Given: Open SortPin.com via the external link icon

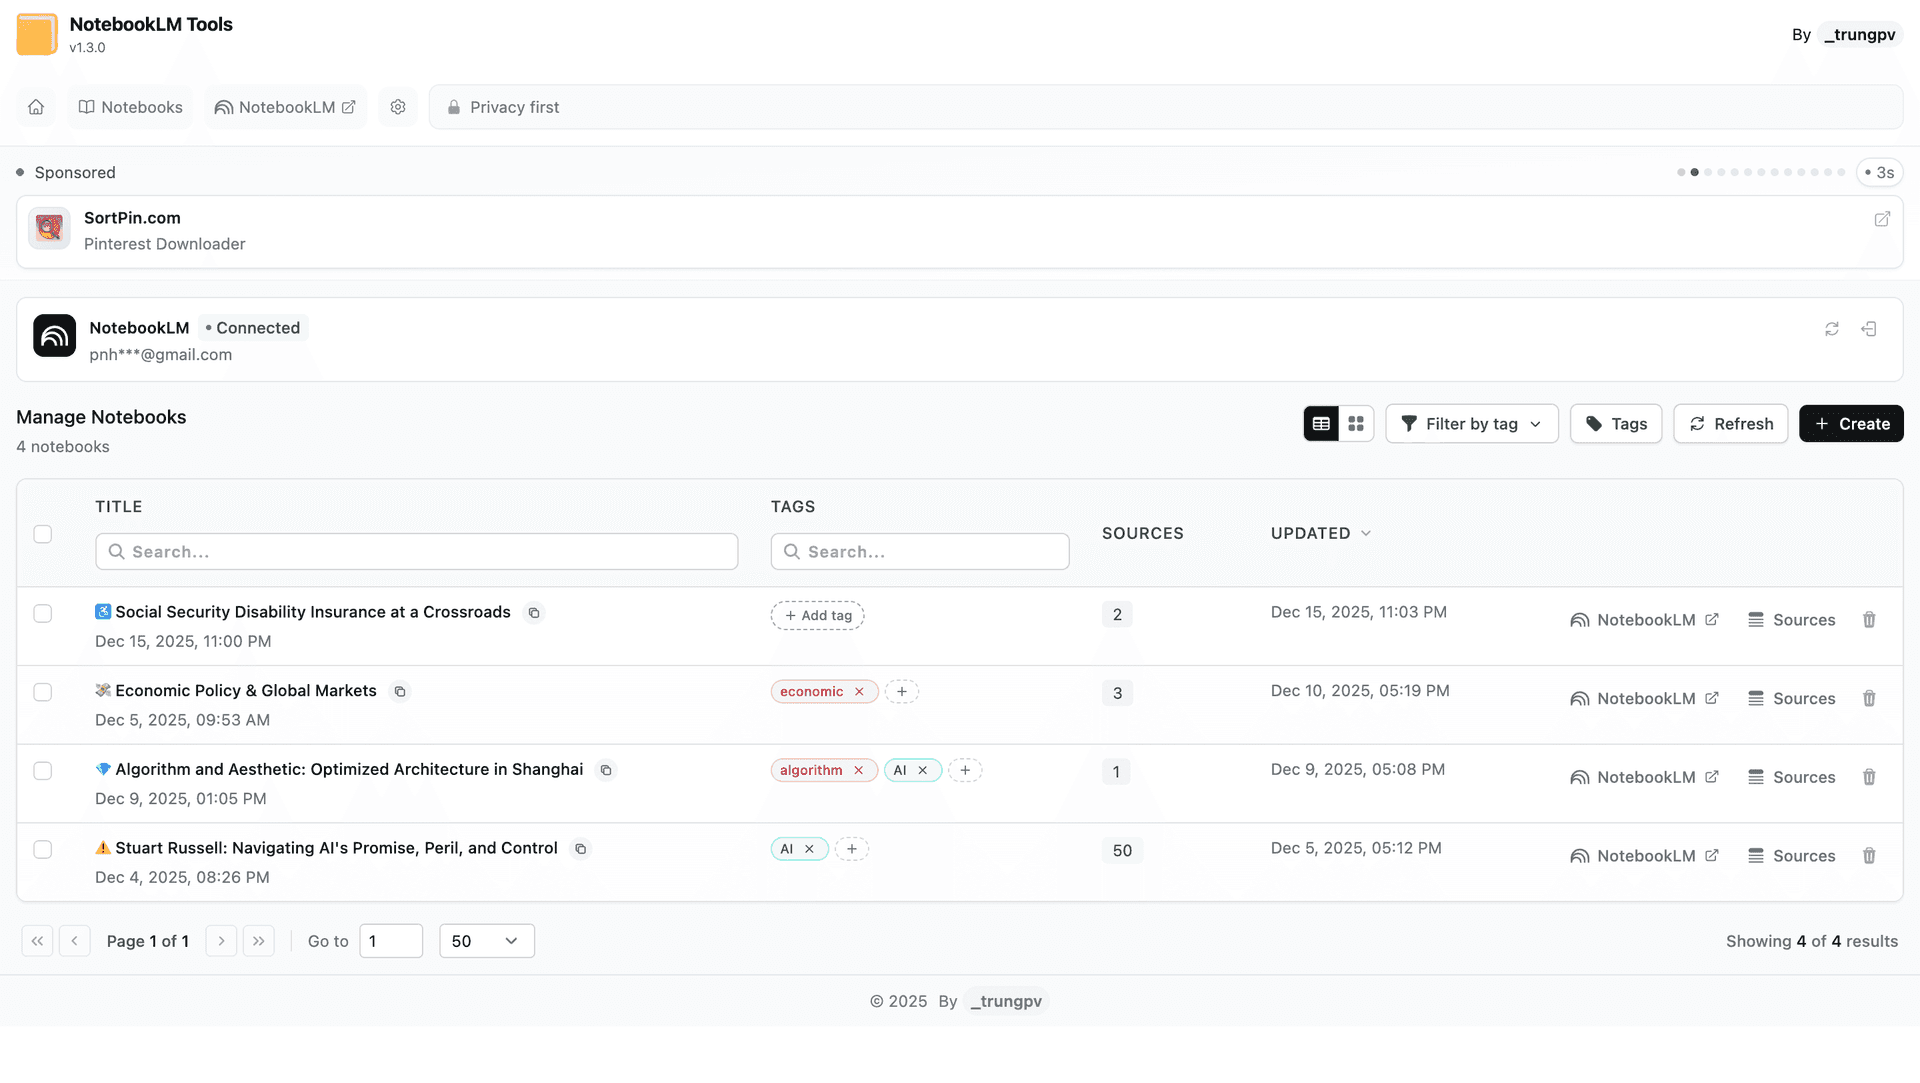Looking at the screenshot, I should pos(1883,219).
